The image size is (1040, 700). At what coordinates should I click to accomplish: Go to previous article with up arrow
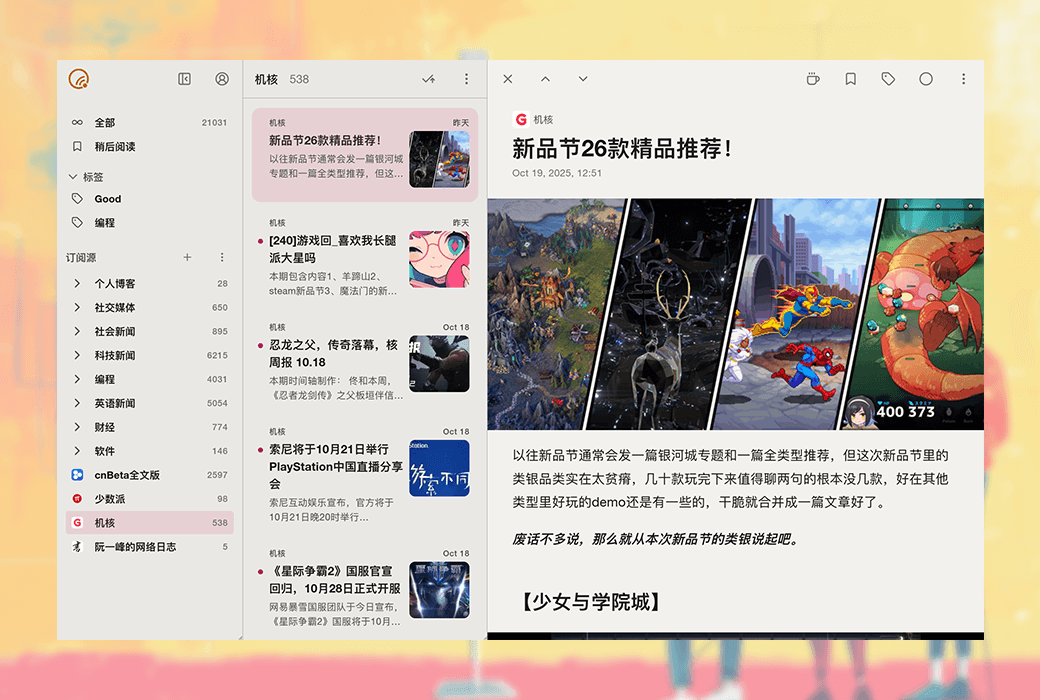[x=545, y=79]
